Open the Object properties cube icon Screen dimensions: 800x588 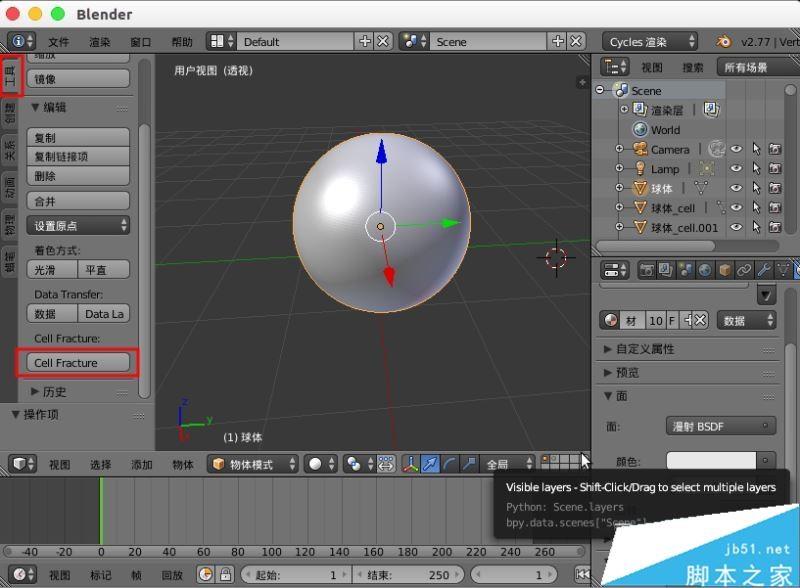tap(724, 270)
